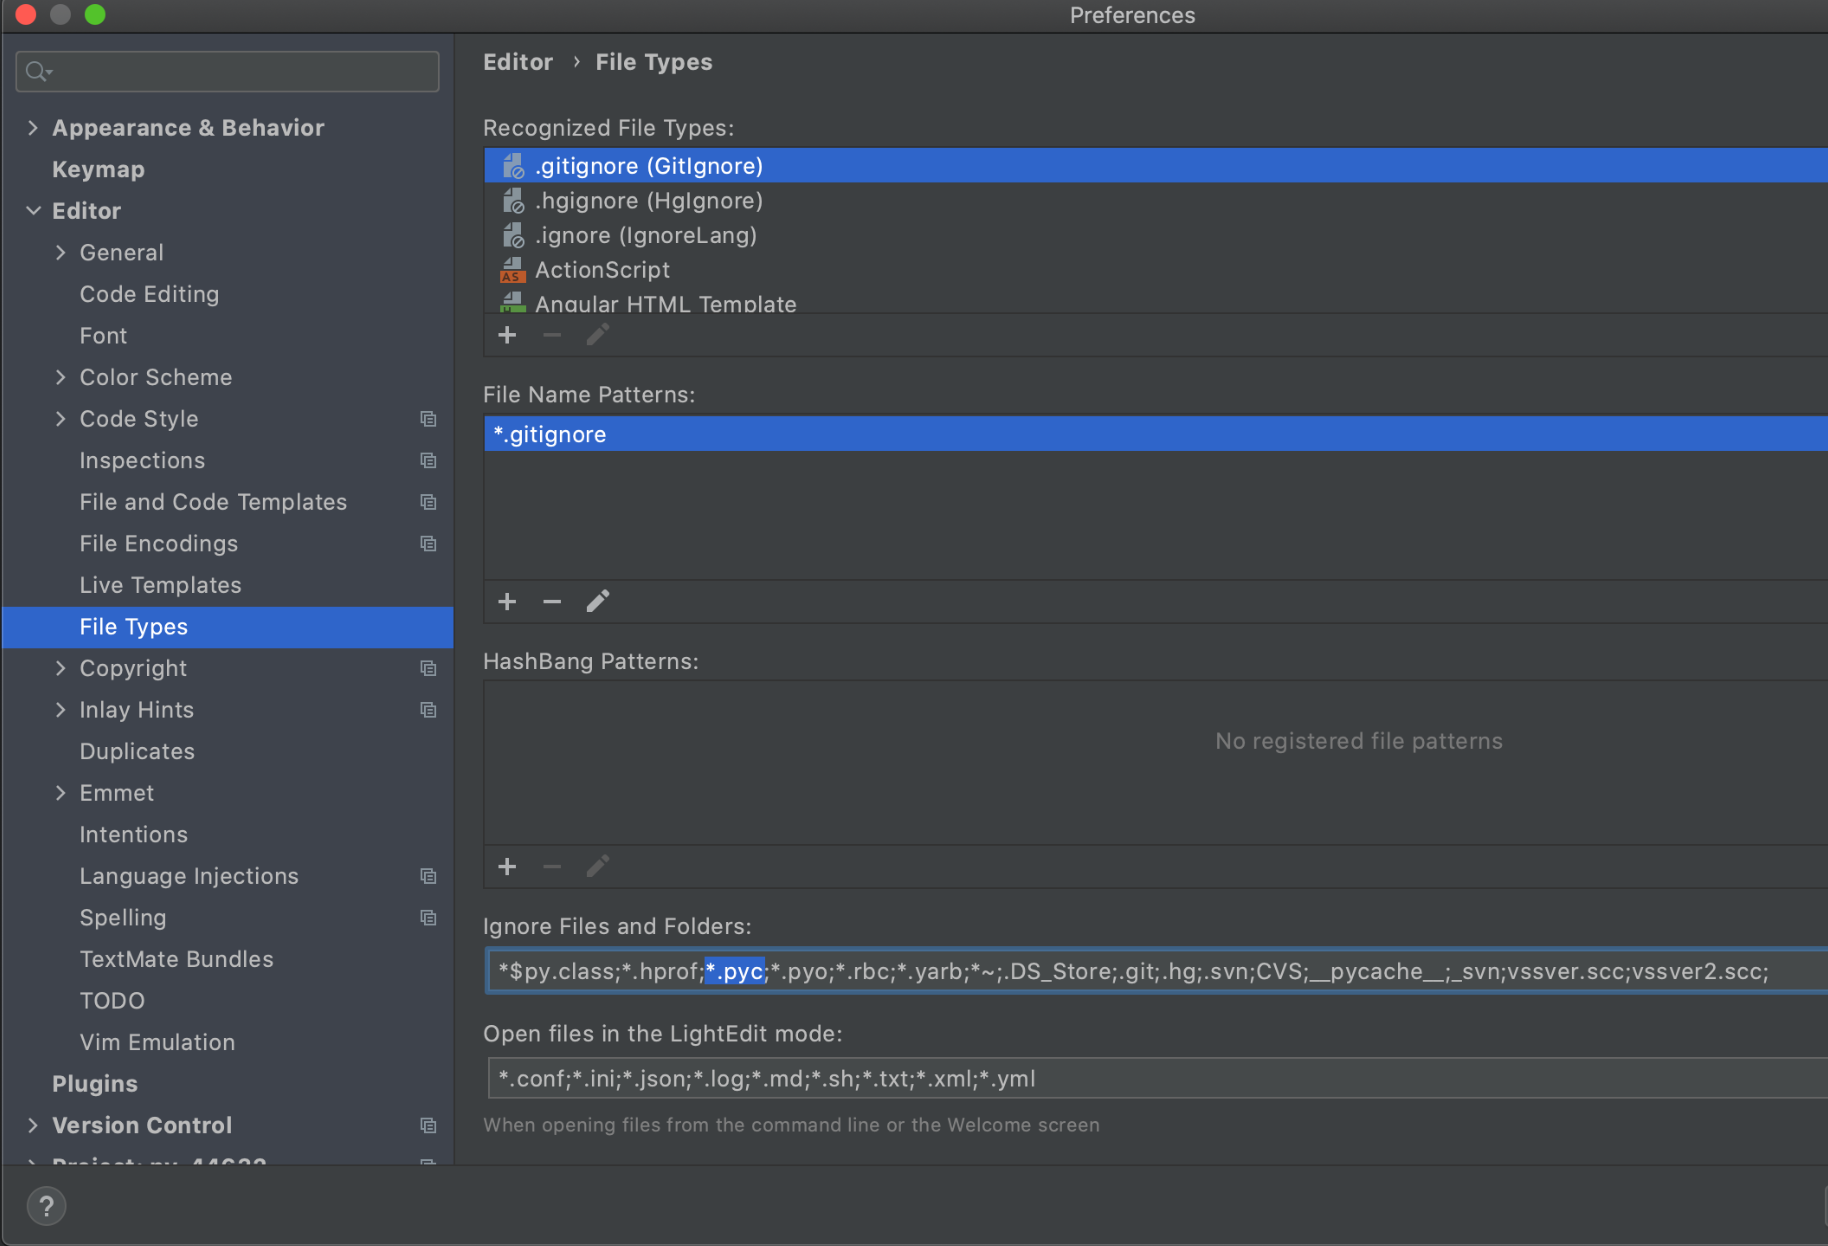
Task: Open the Plugins settings page
Action: tap(94, 1083)
